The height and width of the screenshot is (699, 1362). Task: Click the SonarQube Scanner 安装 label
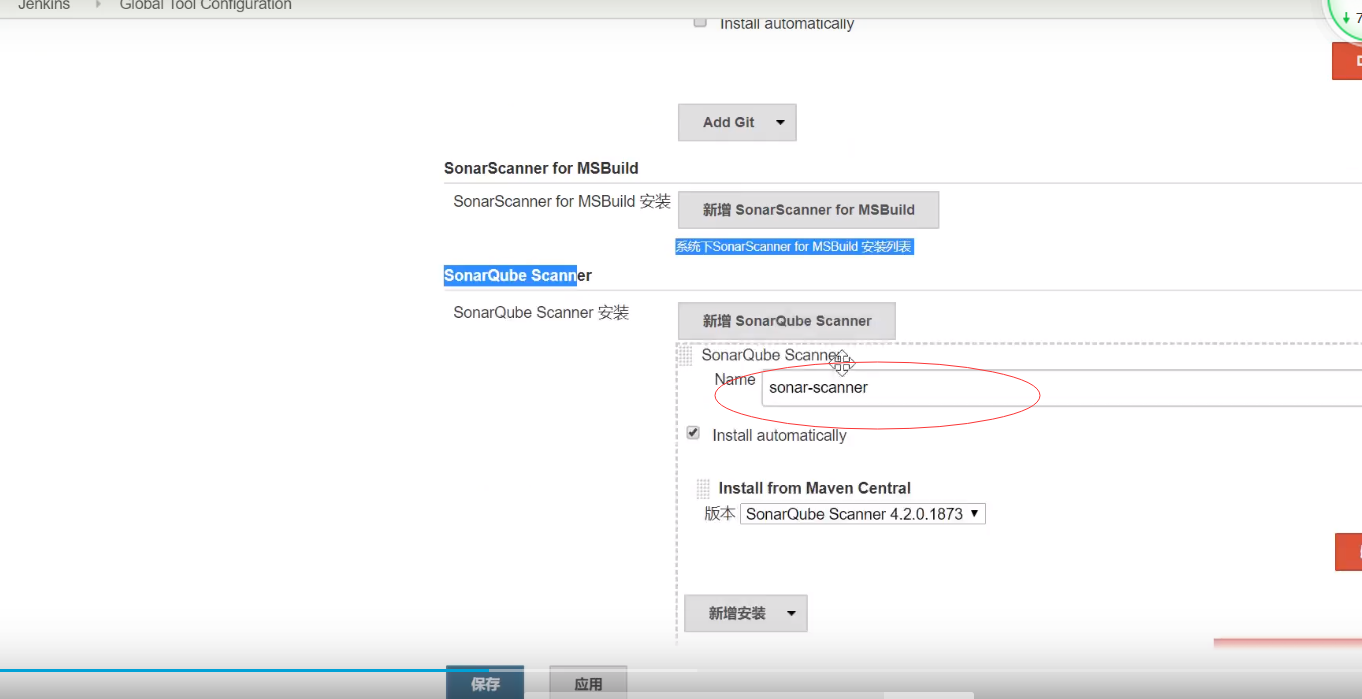[541, 312]
